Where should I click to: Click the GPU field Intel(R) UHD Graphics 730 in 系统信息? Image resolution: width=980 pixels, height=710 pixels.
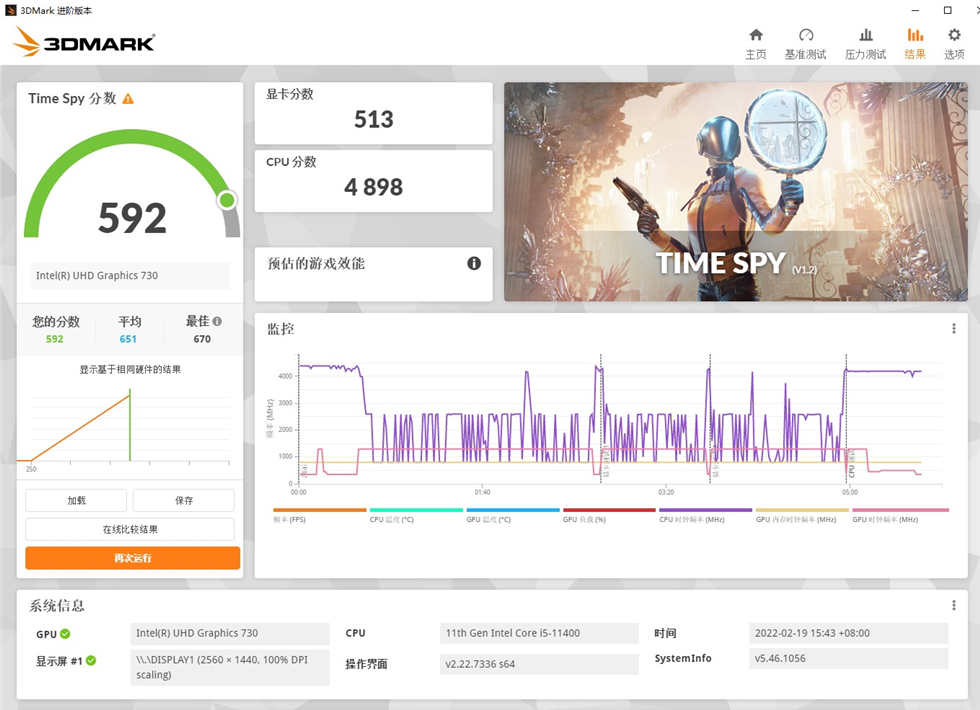tap(229, 633)
